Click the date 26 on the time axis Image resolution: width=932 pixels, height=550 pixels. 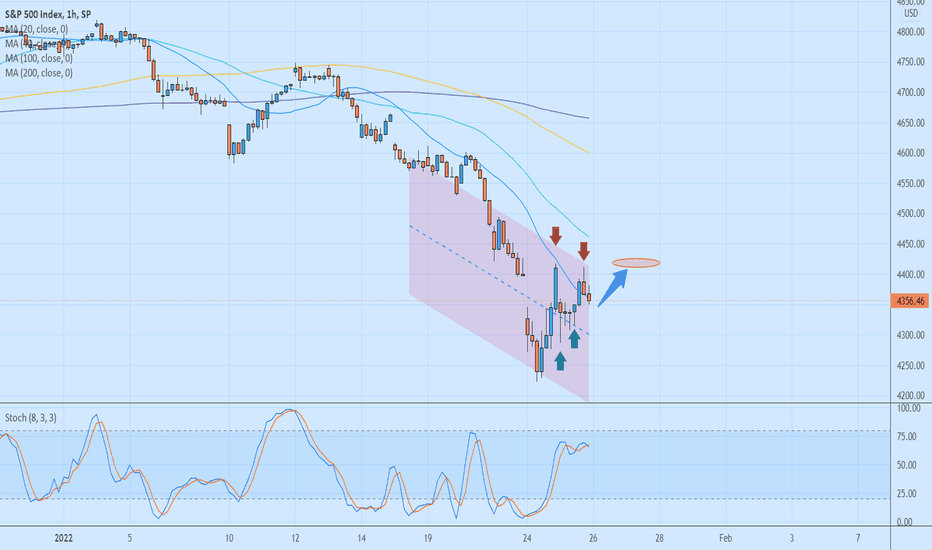click(593, 538)
